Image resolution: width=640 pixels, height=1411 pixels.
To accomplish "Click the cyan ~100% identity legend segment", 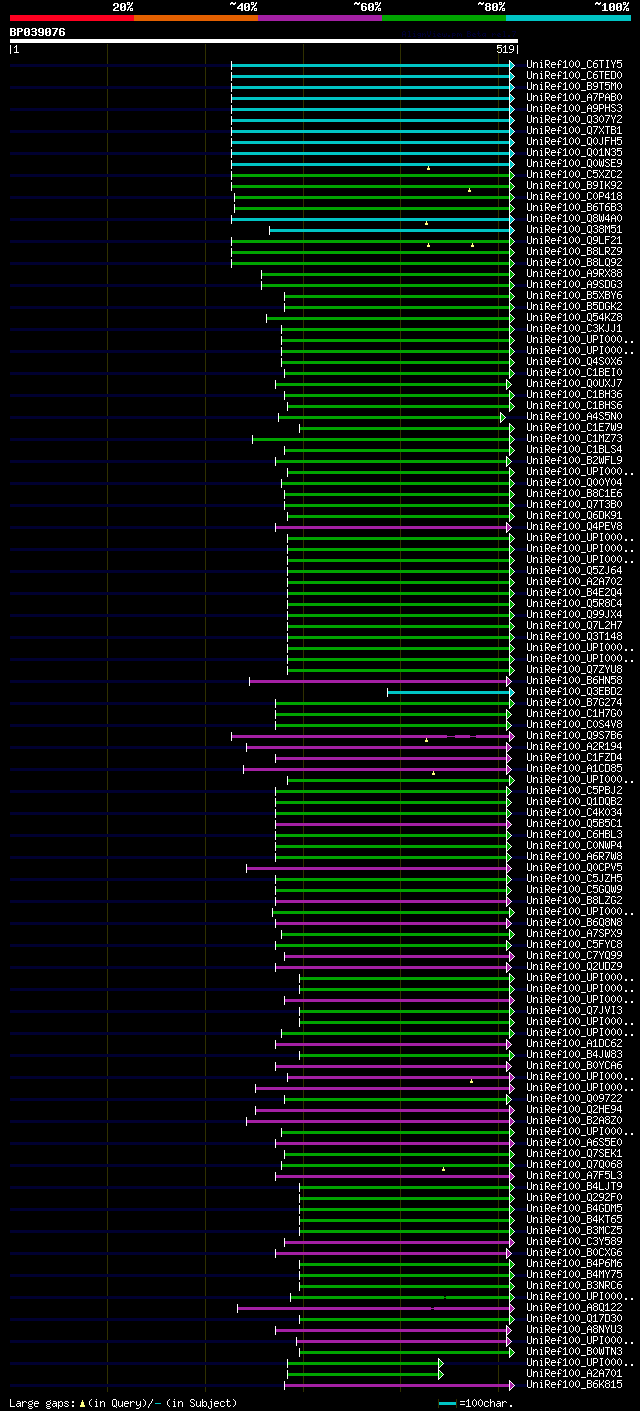I will pyautogui.click(x=568, y=18).
